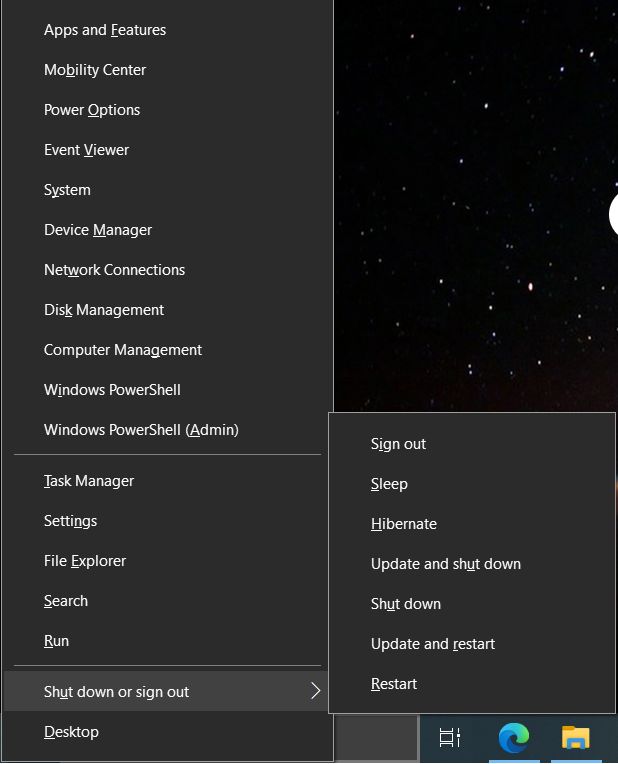Put the computer to Sleep
Image resolution: width=618 pixels, height=764 pixels.
[472, 484]
